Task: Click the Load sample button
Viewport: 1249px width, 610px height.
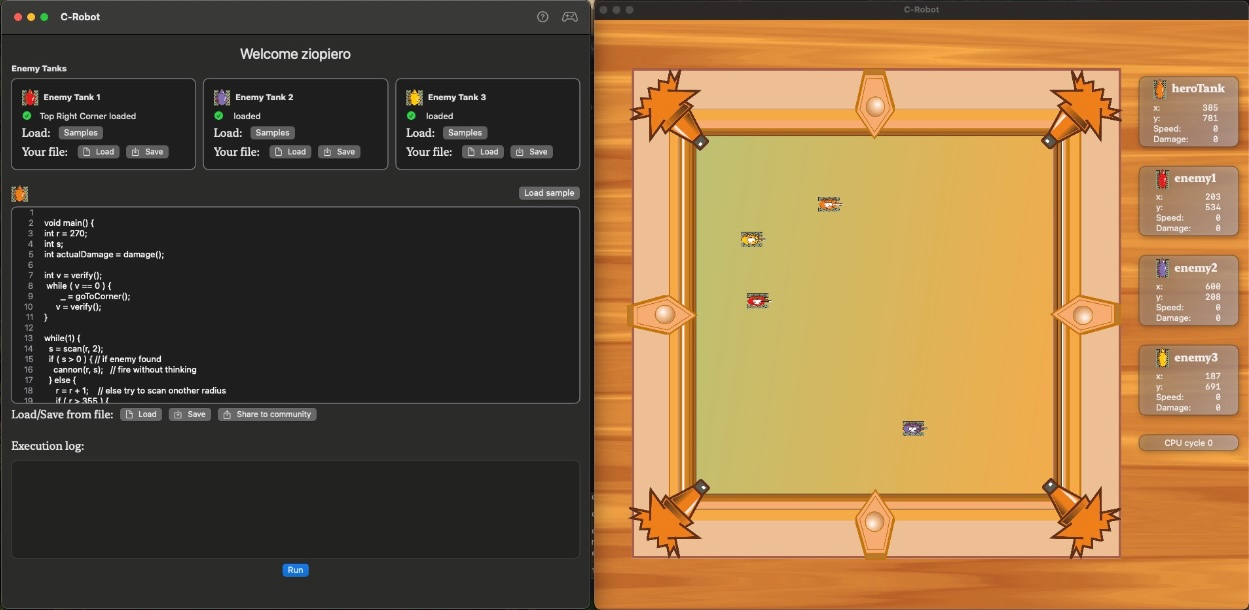Action: pos(548,193)
